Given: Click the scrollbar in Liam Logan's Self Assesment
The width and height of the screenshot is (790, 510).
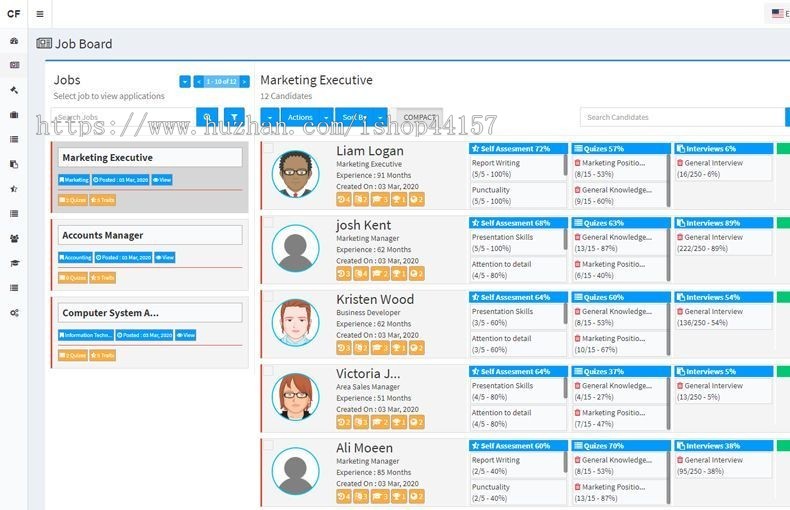Looking at the screenshot, I should 565,166.
